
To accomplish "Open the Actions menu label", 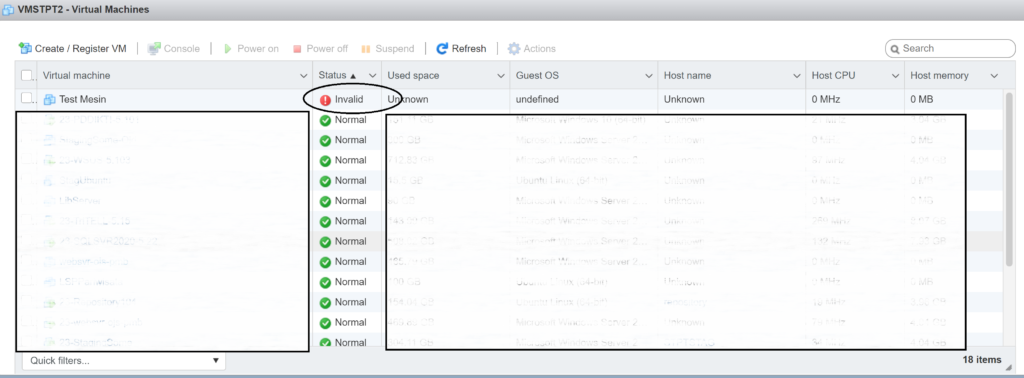I will point(539,49).
